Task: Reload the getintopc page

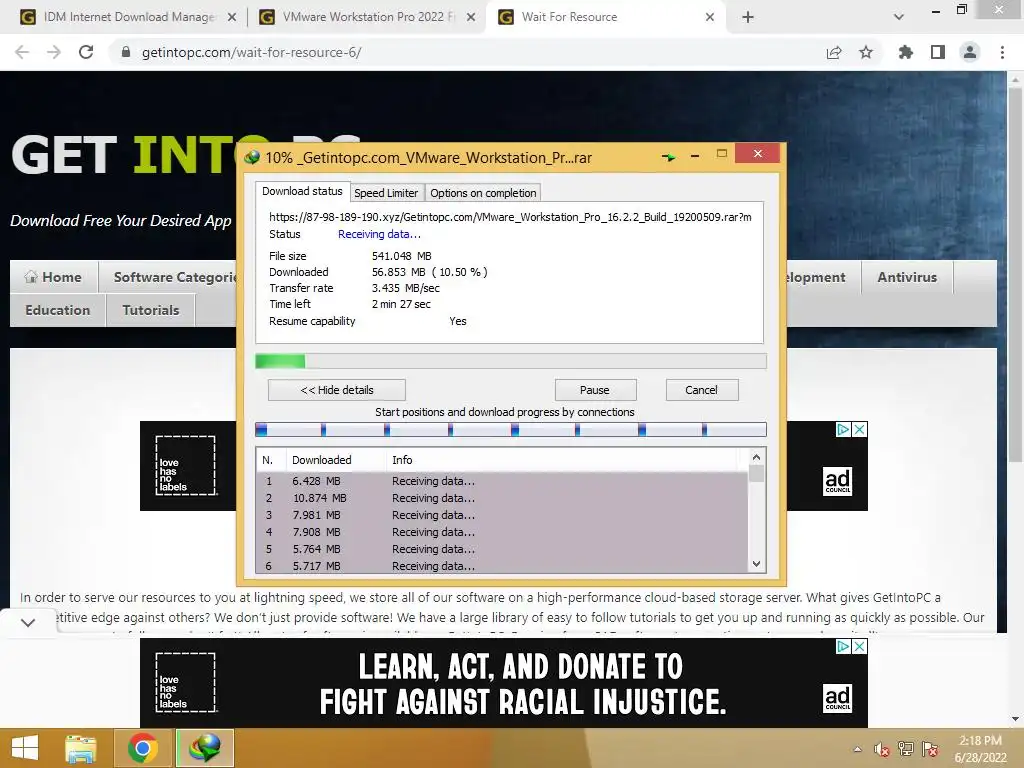Action: [x=86, y=52]
